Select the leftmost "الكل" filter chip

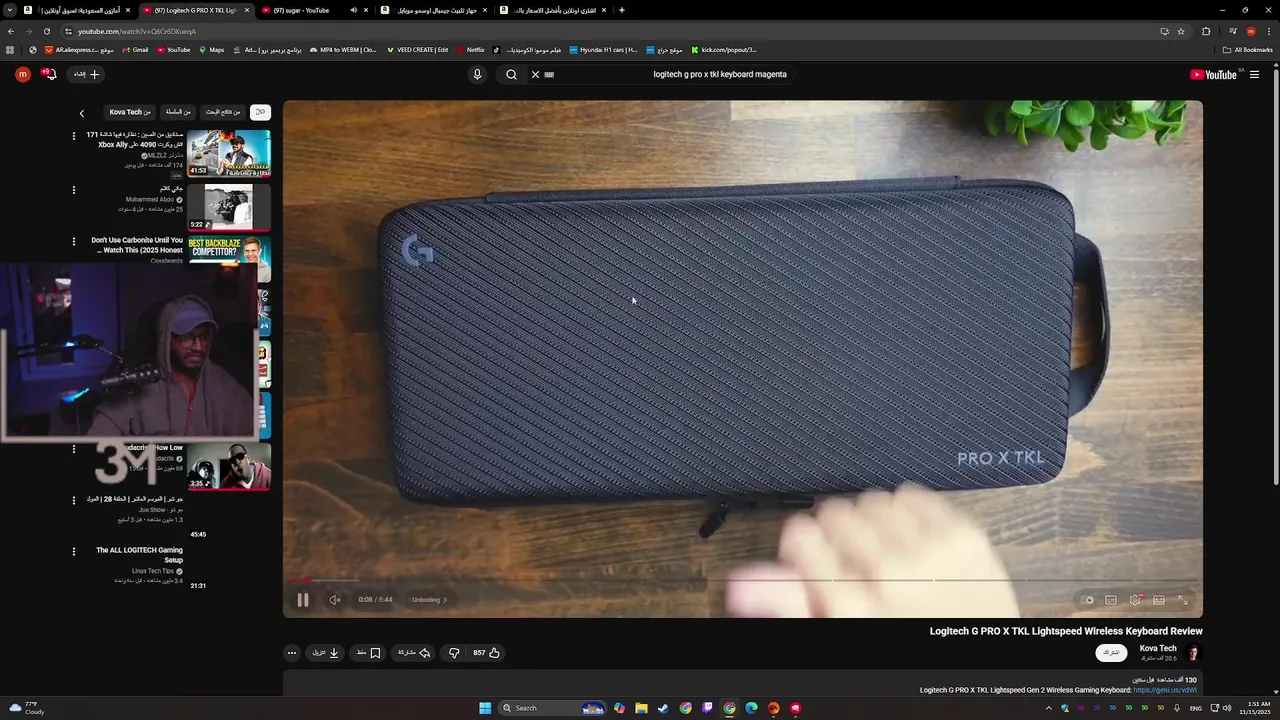coord(260,112)
